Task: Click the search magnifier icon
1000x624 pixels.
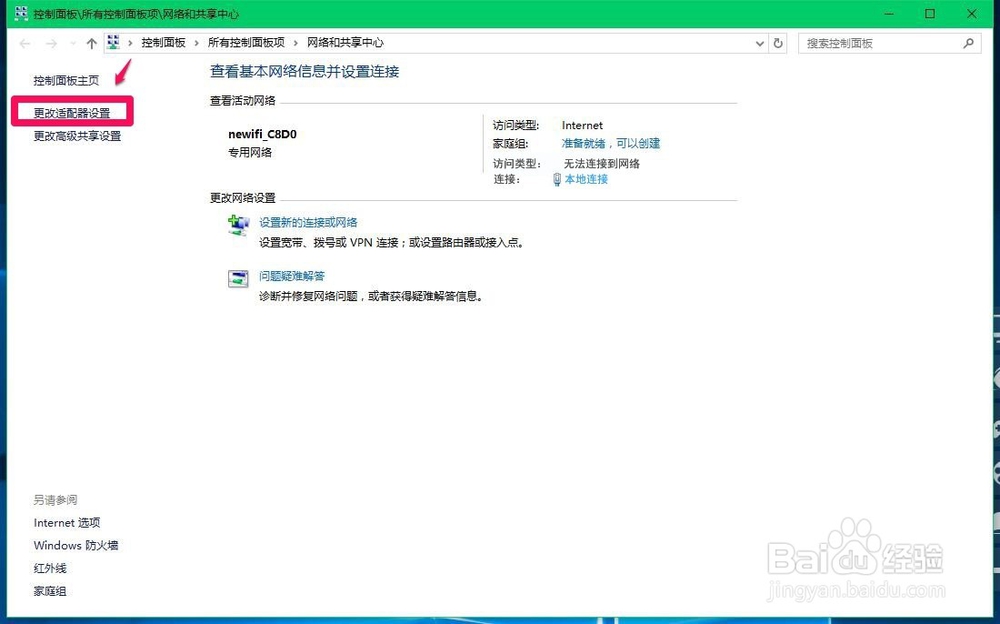Action: pyautogui.click(x=967, y=43)
